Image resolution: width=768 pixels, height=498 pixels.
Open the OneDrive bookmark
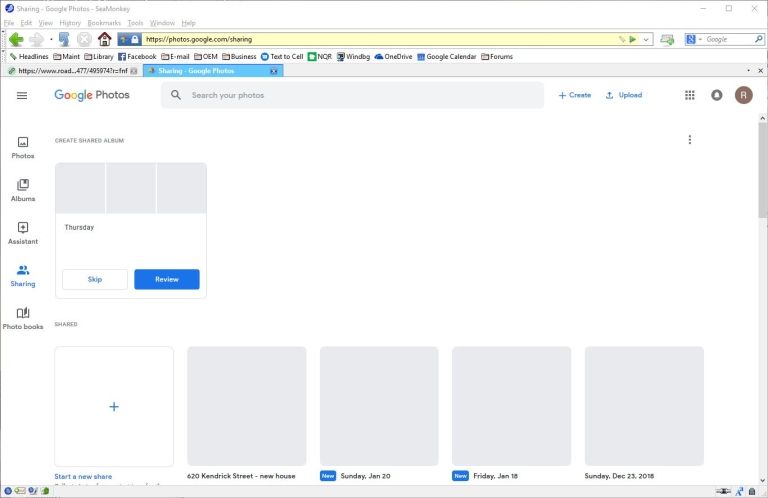[x=393, y=57]
